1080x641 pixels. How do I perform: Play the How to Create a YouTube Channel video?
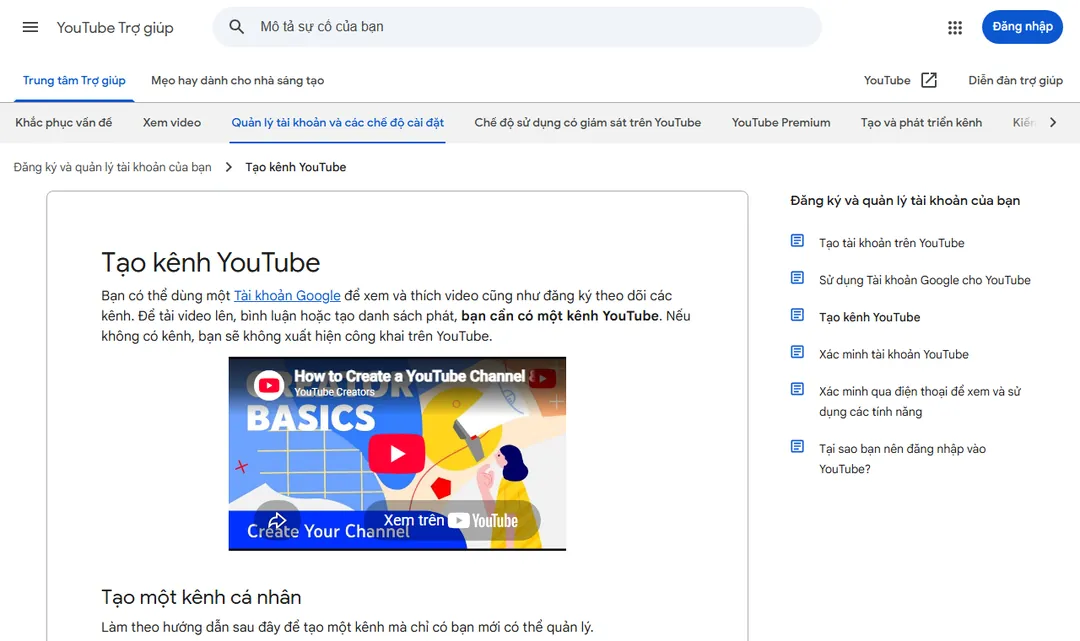point(397,453)
